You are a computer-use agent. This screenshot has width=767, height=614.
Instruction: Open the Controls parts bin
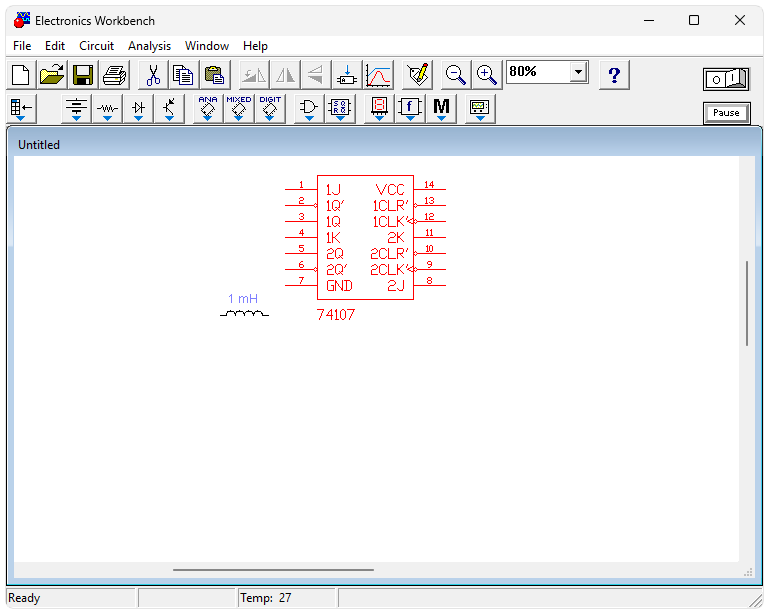click(x=410, y=109)
